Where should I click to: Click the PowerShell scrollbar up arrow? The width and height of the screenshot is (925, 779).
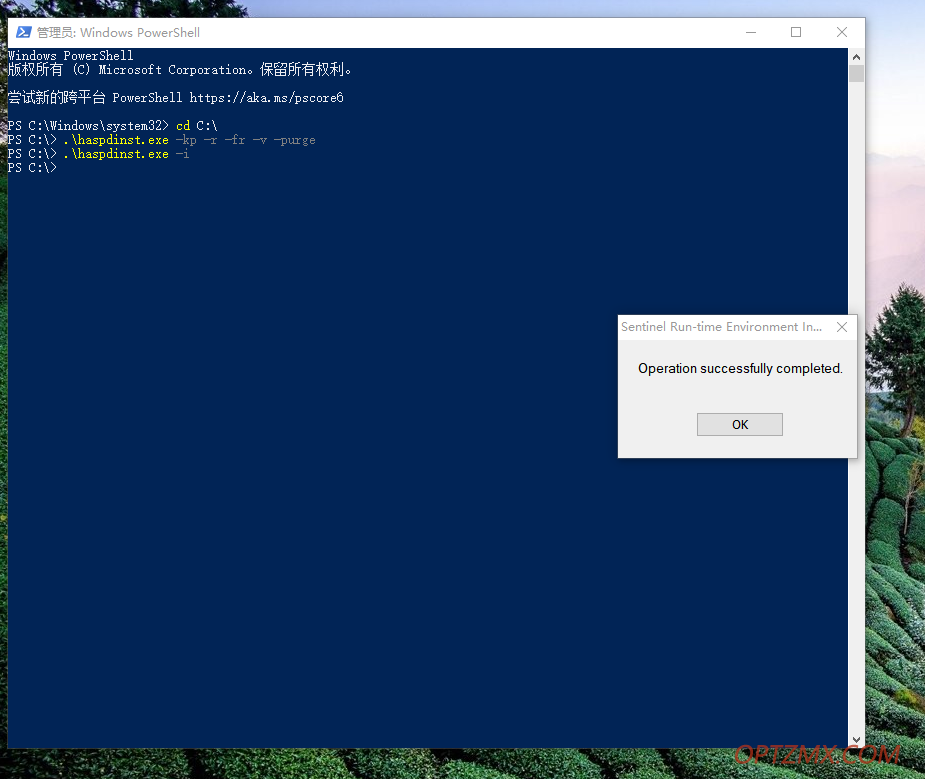[856, 57]
